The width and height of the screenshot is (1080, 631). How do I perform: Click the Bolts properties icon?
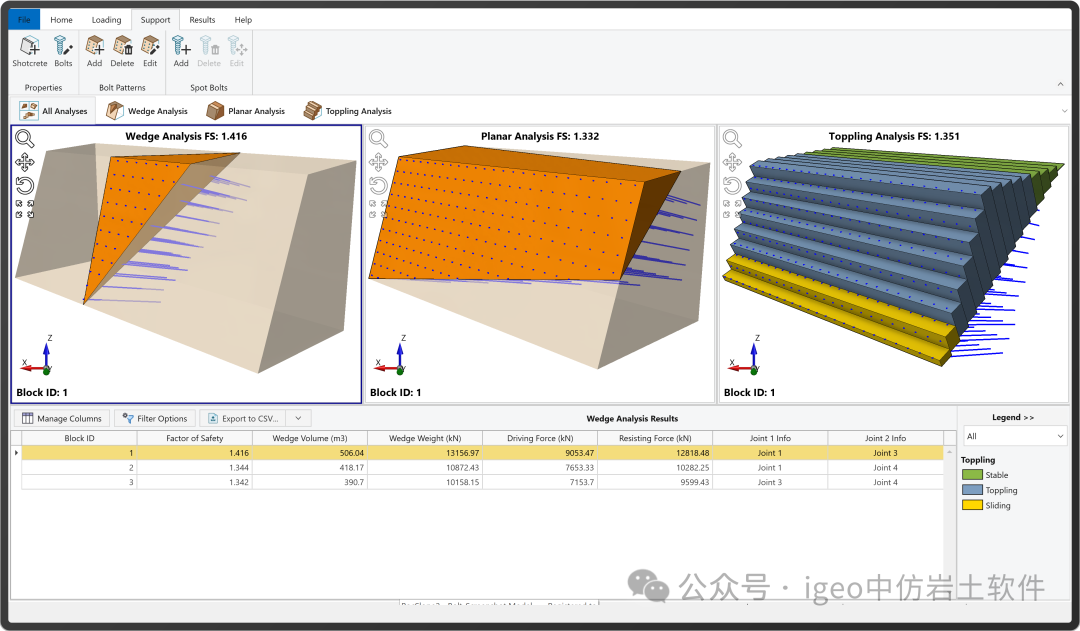63,50
